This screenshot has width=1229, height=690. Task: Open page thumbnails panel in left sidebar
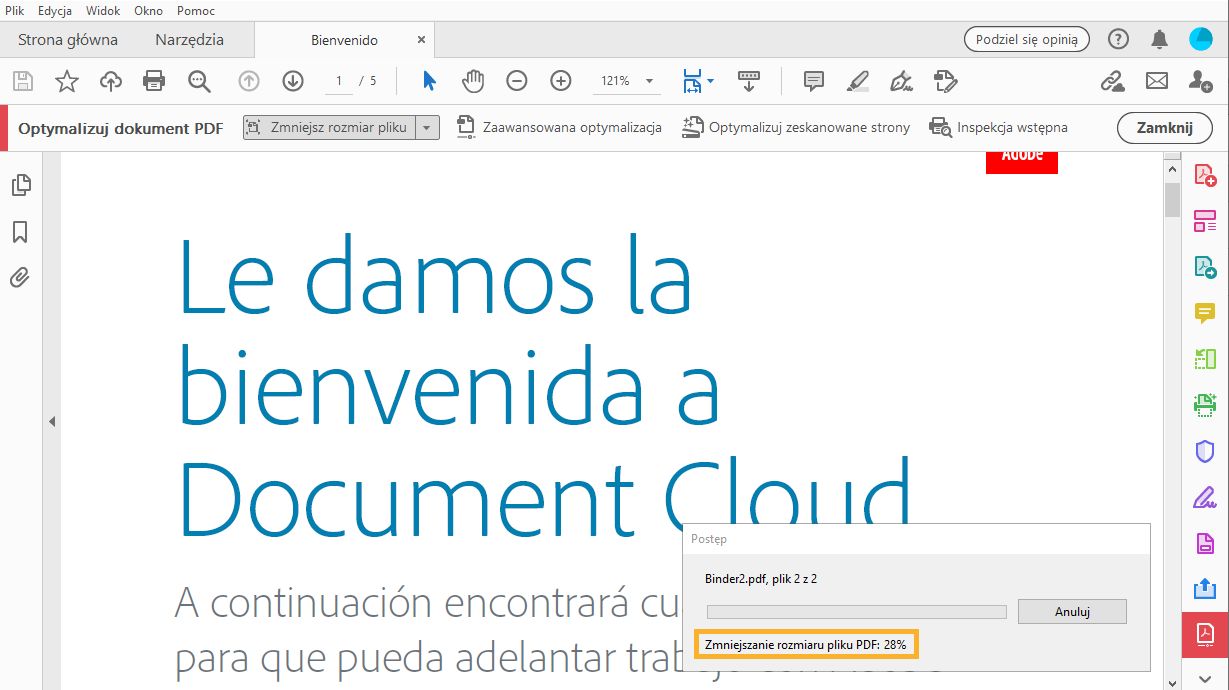click(21, 185)
